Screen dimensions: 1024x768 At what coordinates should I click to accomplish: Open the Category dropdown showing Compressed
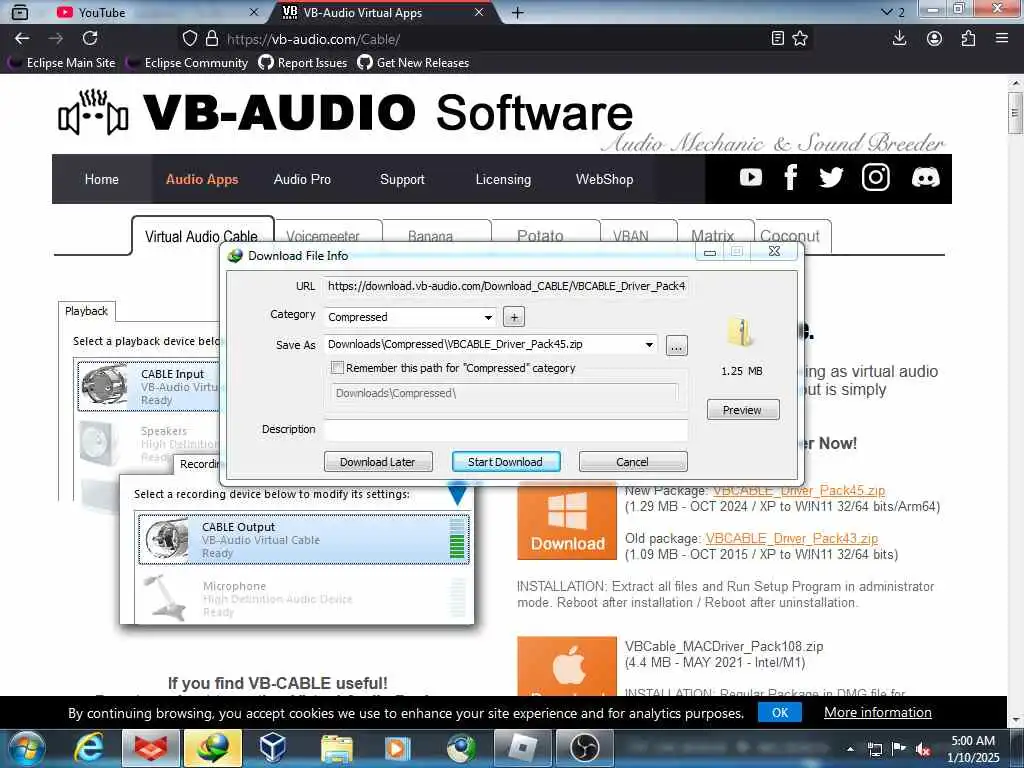(409, 317)
